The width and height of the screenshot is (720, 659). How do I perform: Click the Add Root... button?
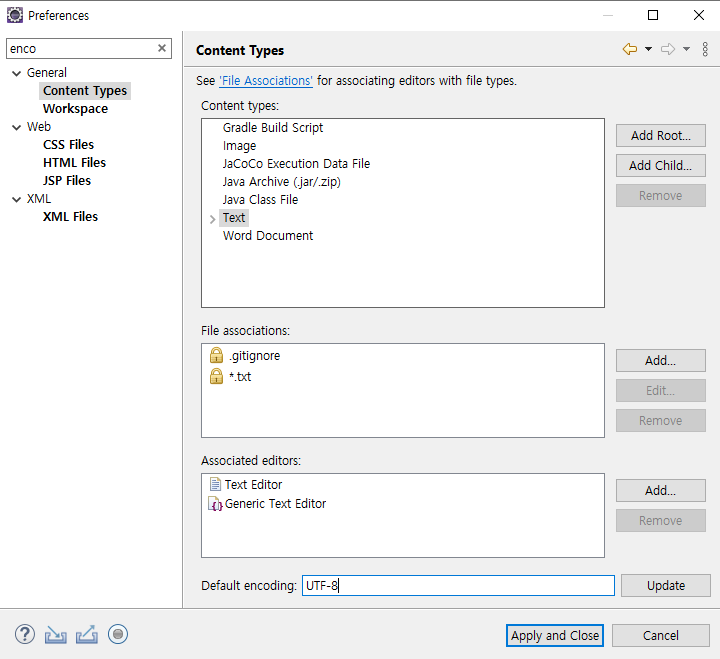pos(660,135)
